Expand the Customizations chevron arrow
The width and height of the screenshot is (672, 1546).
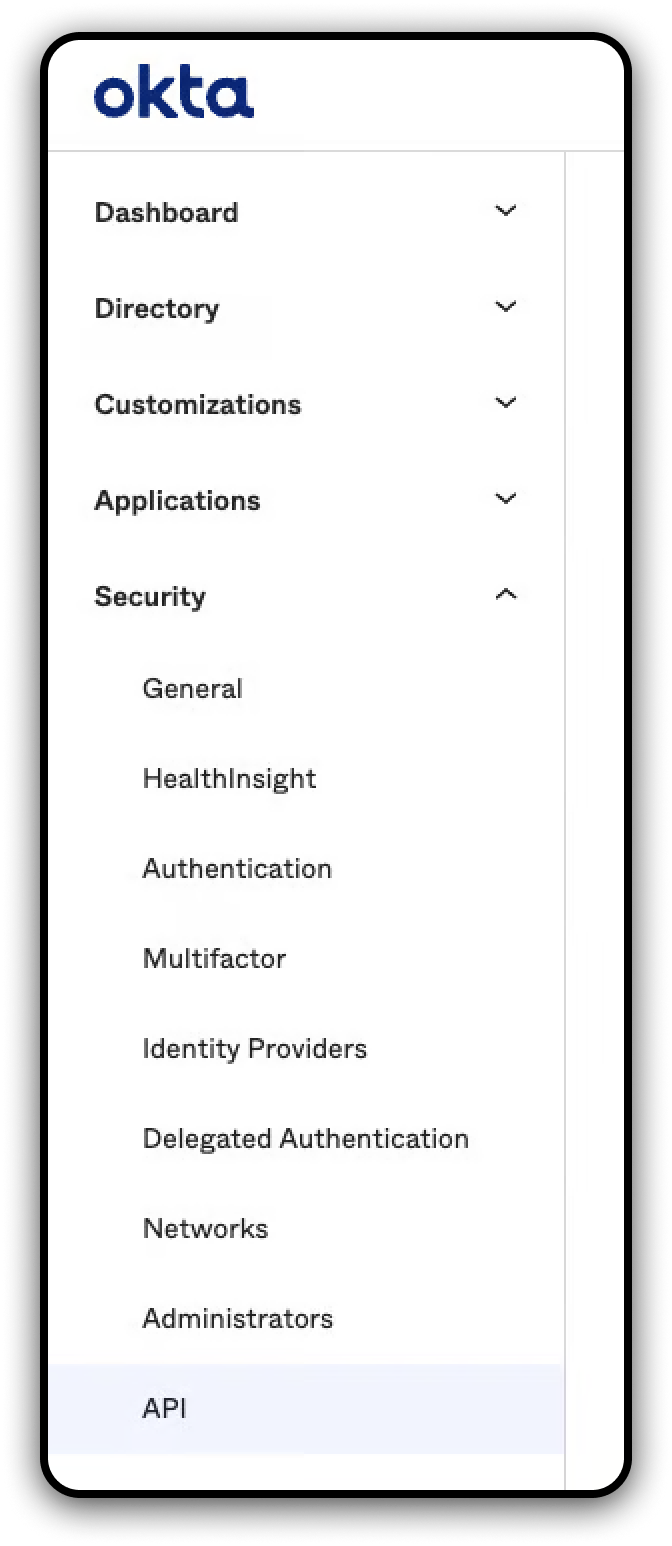click(x=506, y=403)
